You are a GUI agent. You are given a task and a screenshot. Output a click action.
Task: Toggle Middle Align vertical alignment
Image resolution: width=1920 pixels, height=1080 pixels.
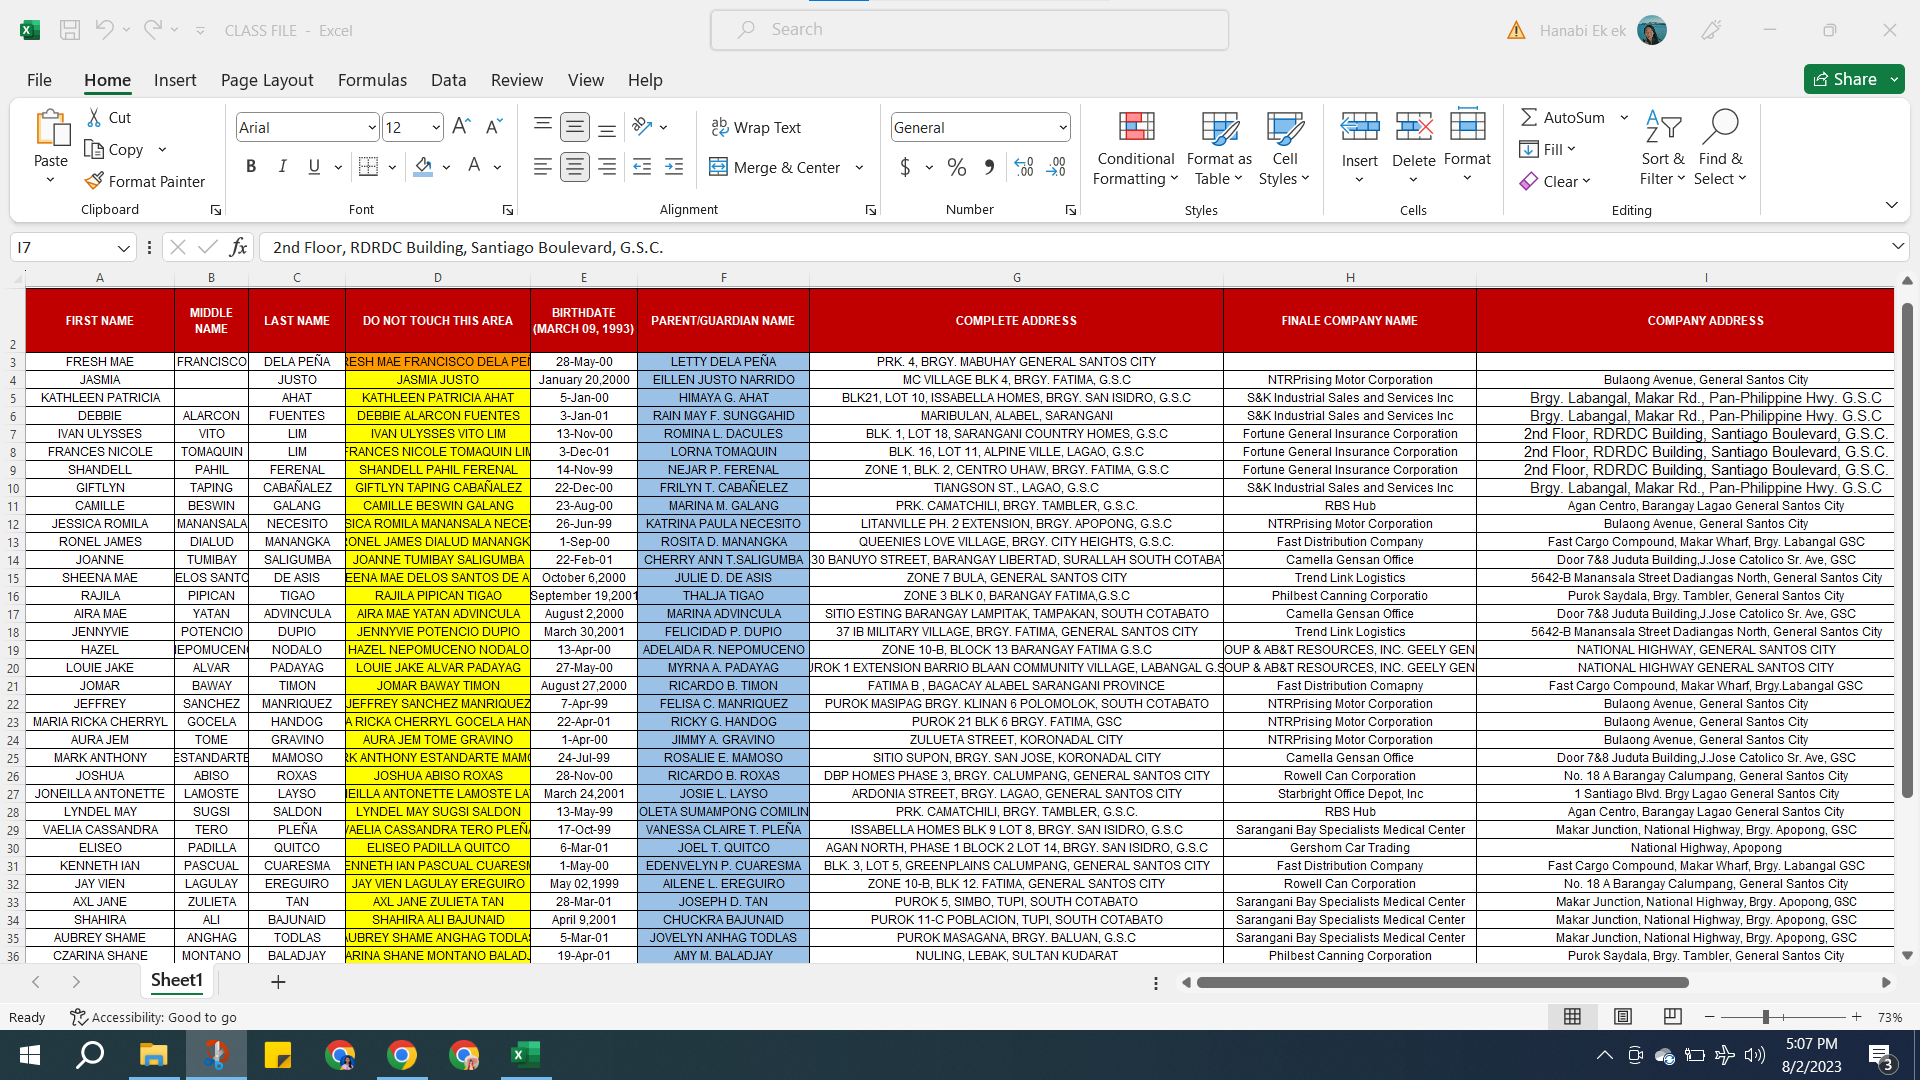[574, 127]
